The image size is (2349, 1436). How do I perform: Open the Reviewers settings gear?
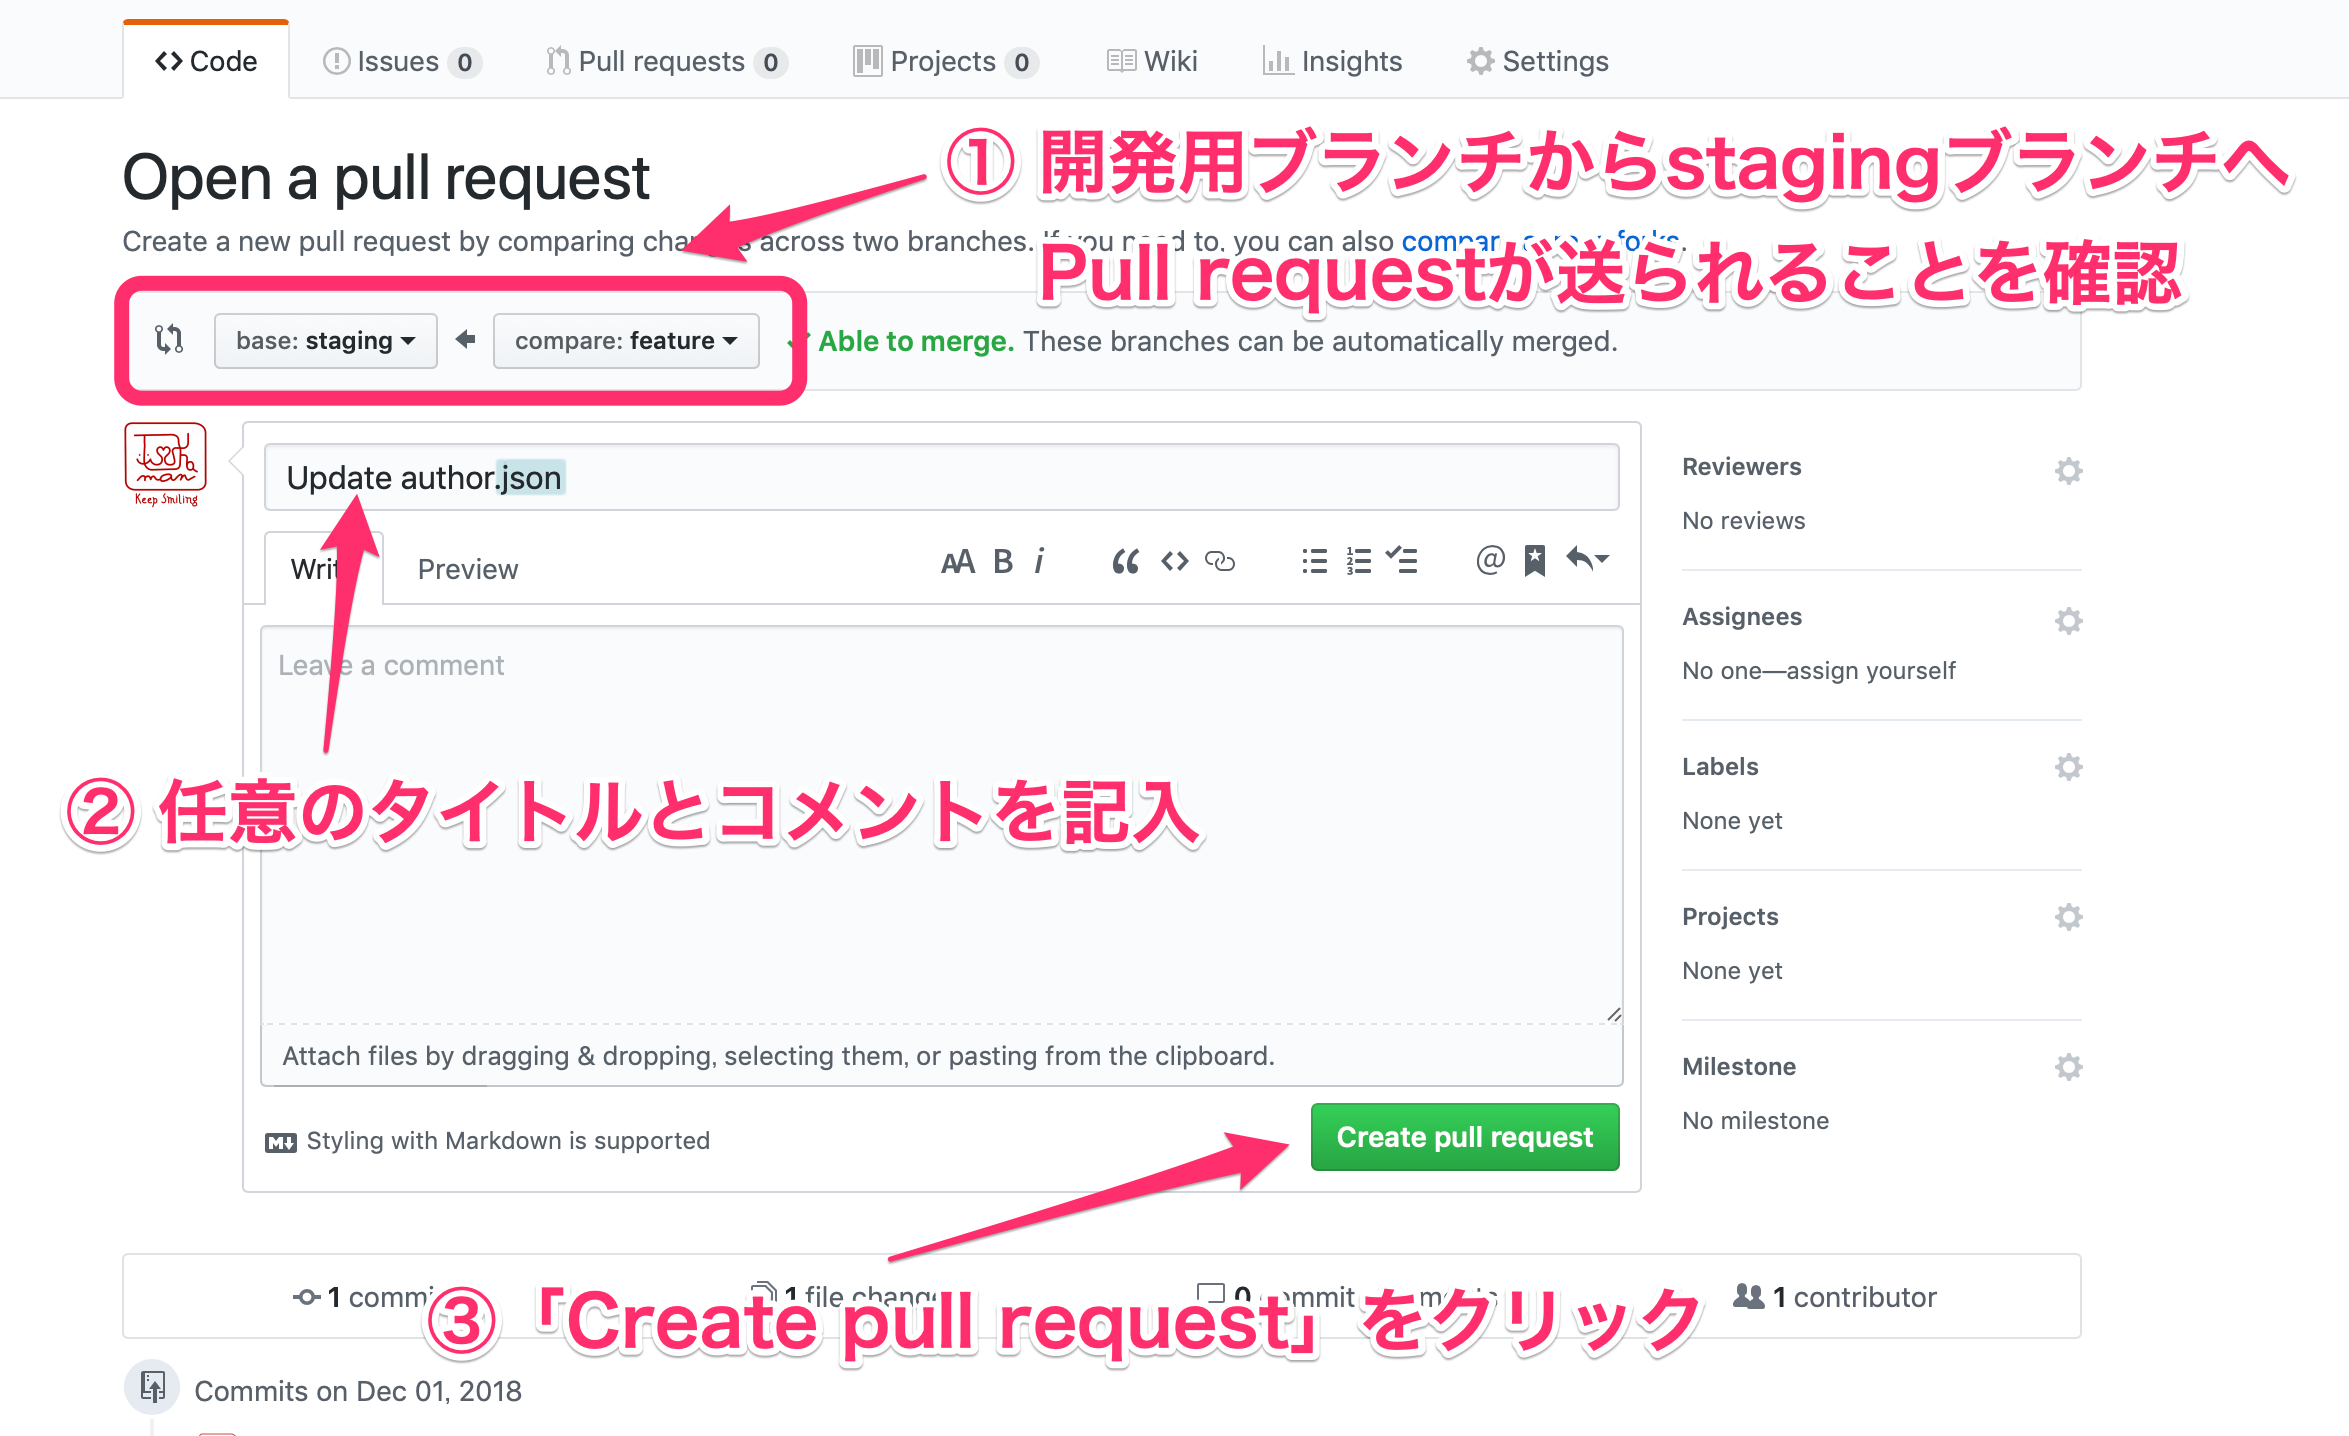[x=2068, y=470]
